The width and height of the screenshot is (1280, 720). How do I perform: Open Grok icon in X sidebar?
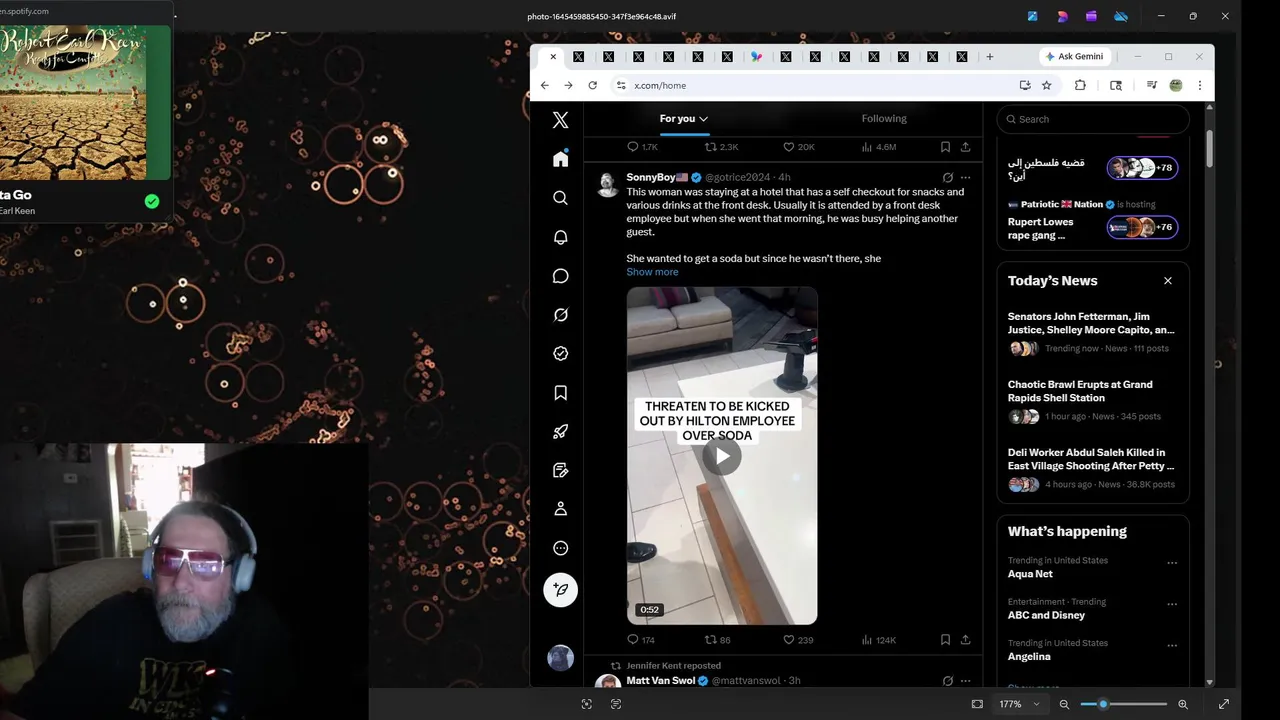(560, 315)
